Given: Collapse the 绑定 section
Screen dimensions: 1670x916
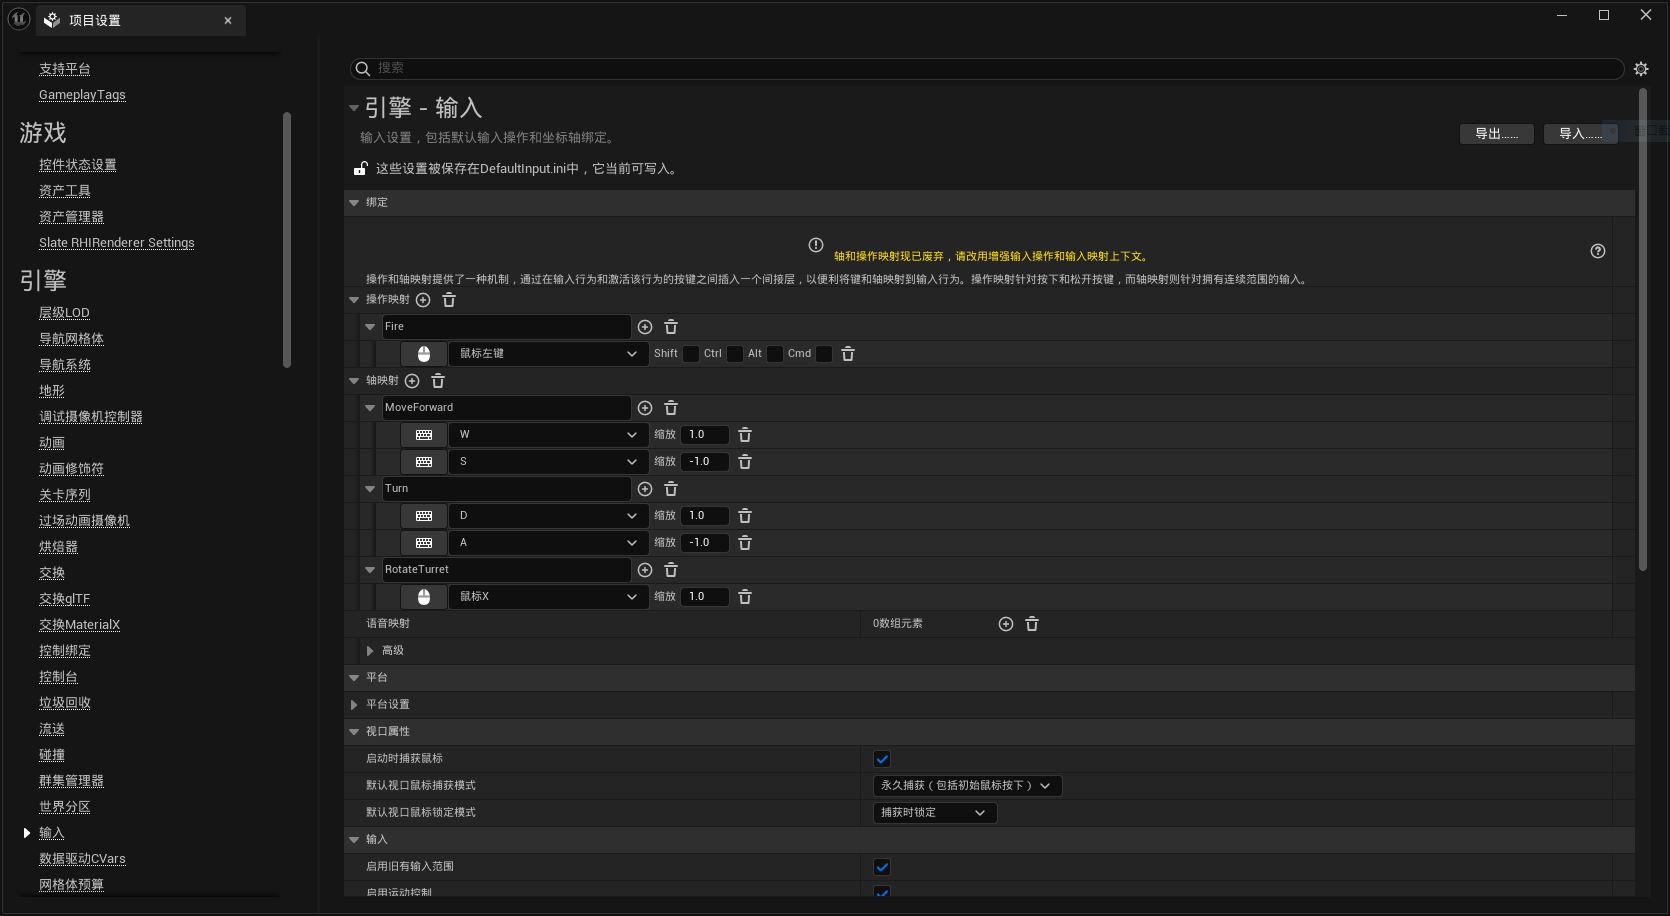Looking at the screenshot, I should 354,203.
